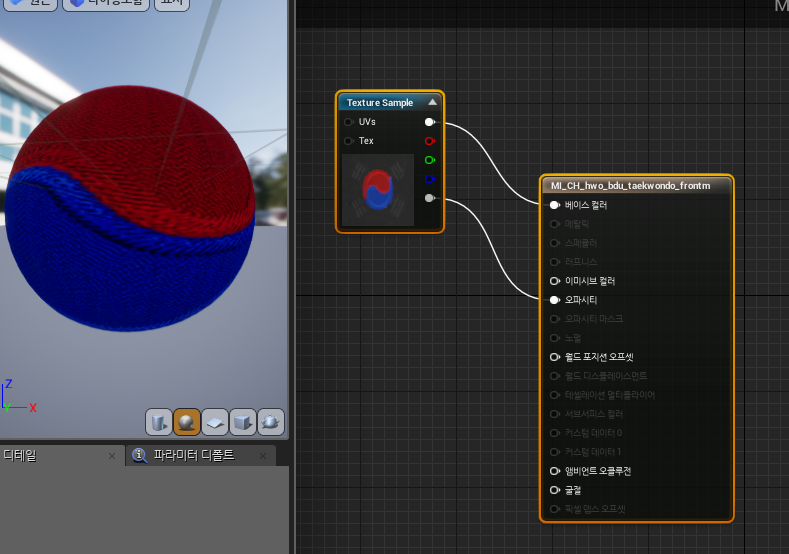Click the 앰비언트 오클루전 input pin
Image resolution: width=789 pixels, height=554 pixels.
pos(555,471)
